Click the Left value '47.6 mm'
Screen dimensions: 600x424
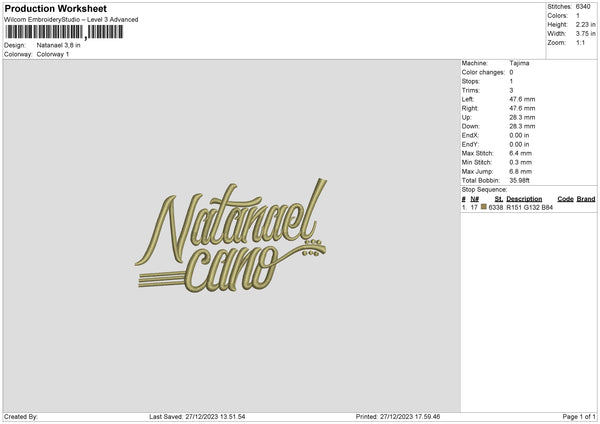tap(522, 99)
